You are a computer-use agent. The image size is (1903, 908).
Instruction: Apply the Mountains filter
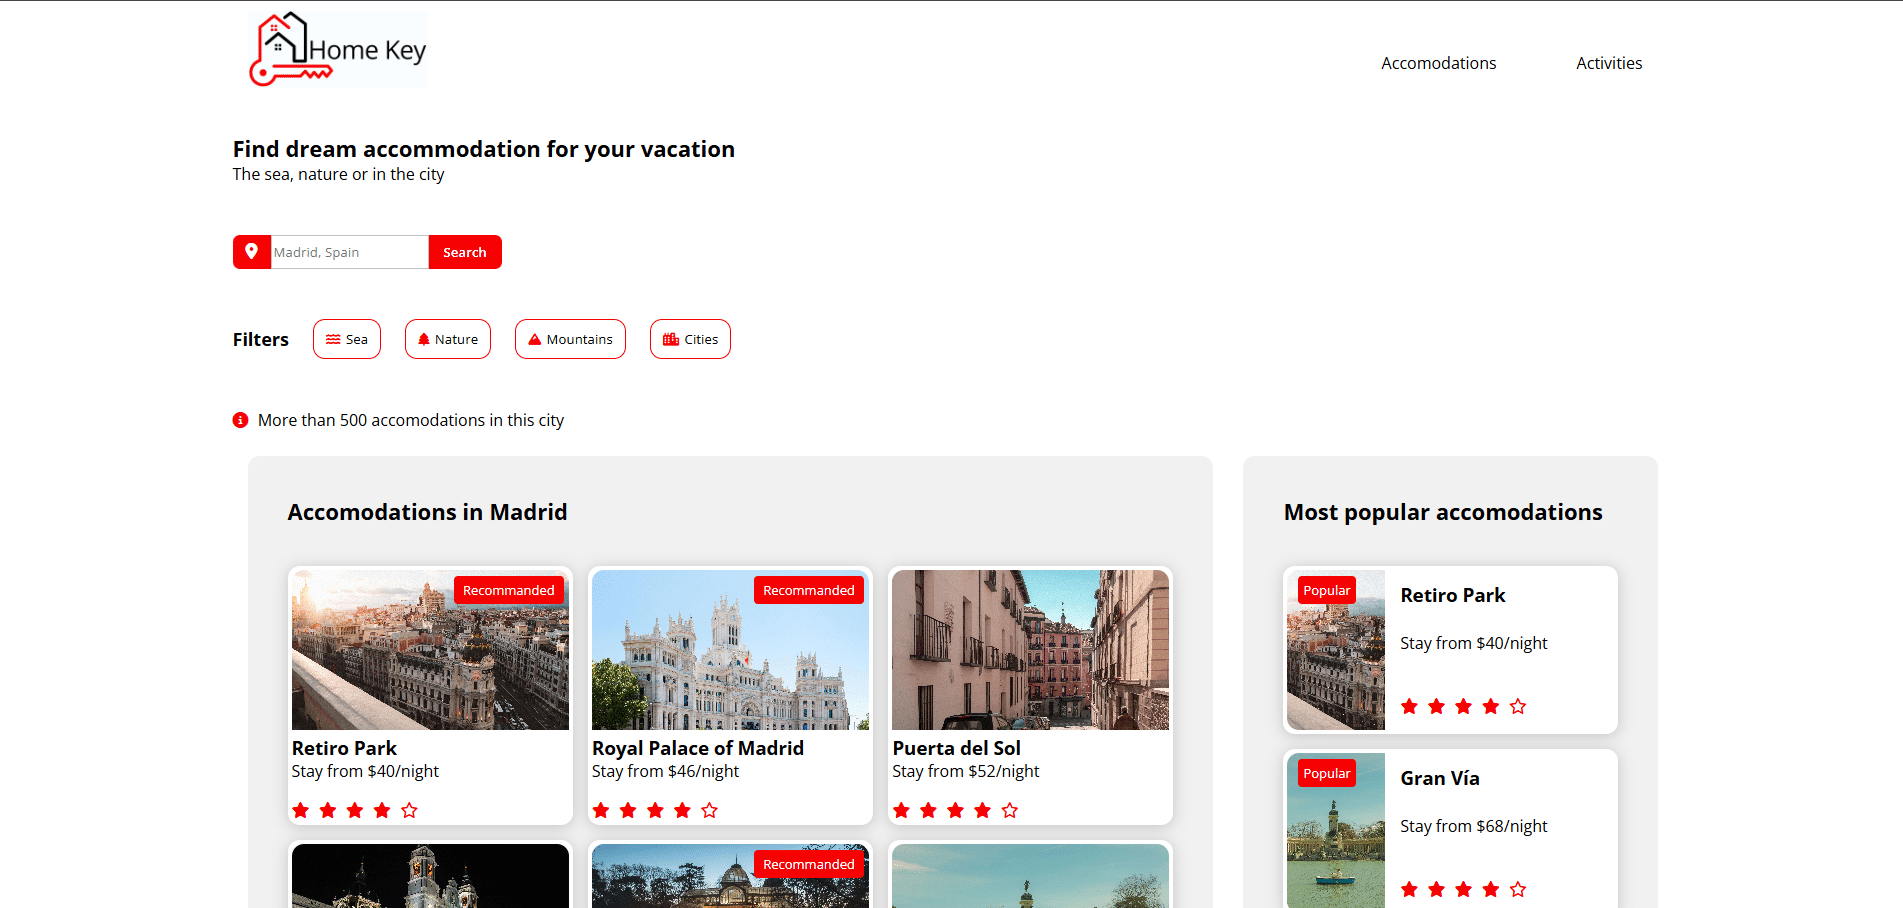[x=570, y=339]
